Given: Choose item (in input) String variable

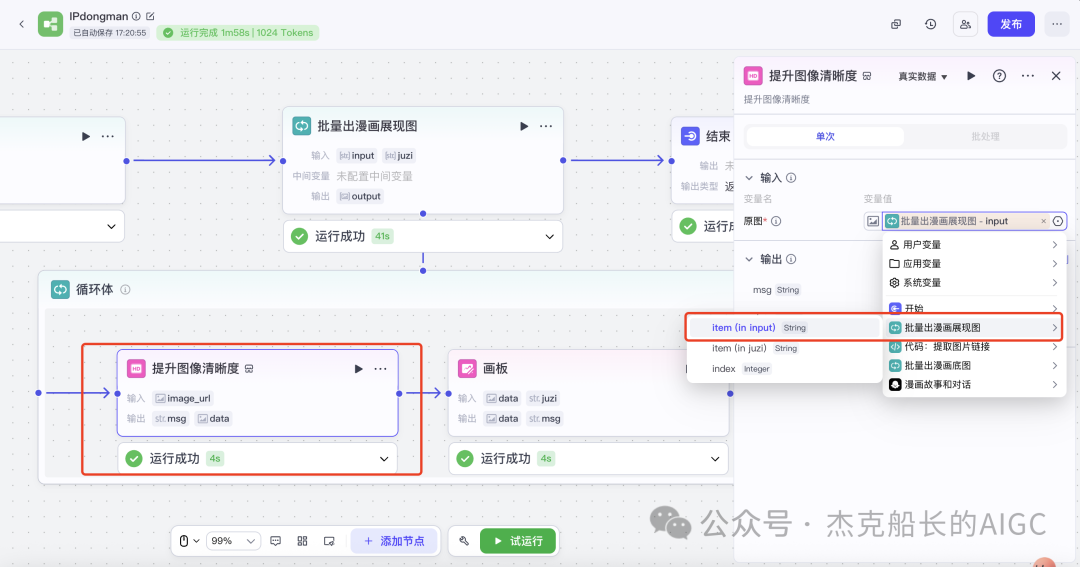Looking at the screenshot, I should (784, 328).
